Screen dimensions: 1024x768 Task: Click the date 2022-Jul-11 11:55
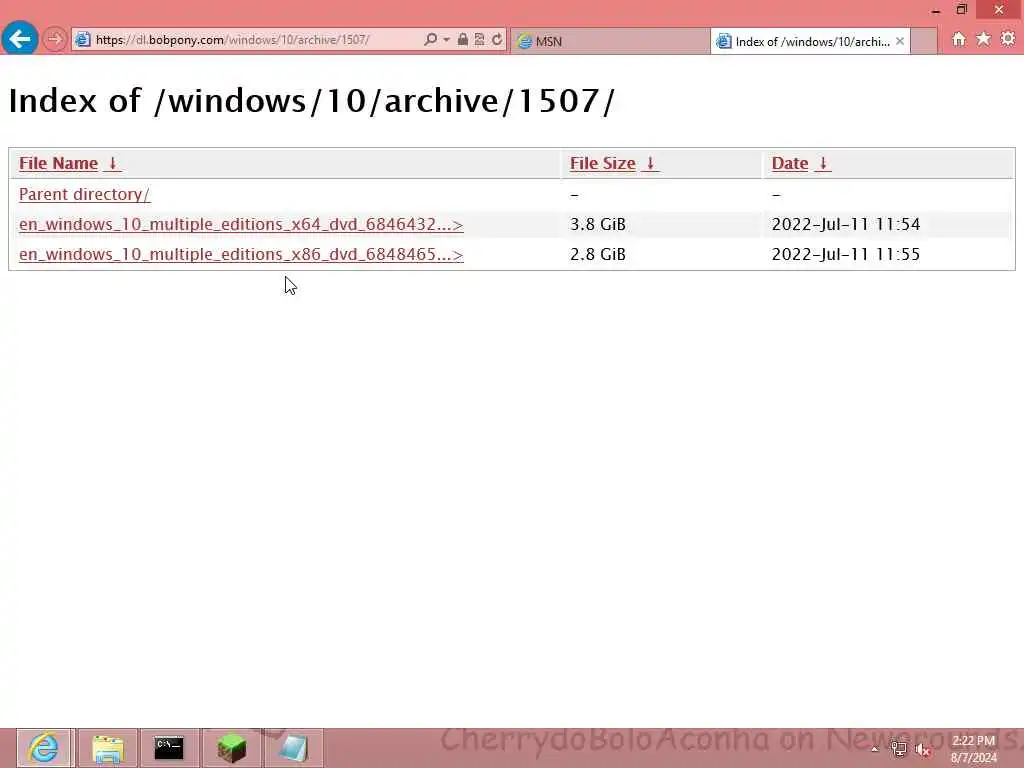pos(846,254)
